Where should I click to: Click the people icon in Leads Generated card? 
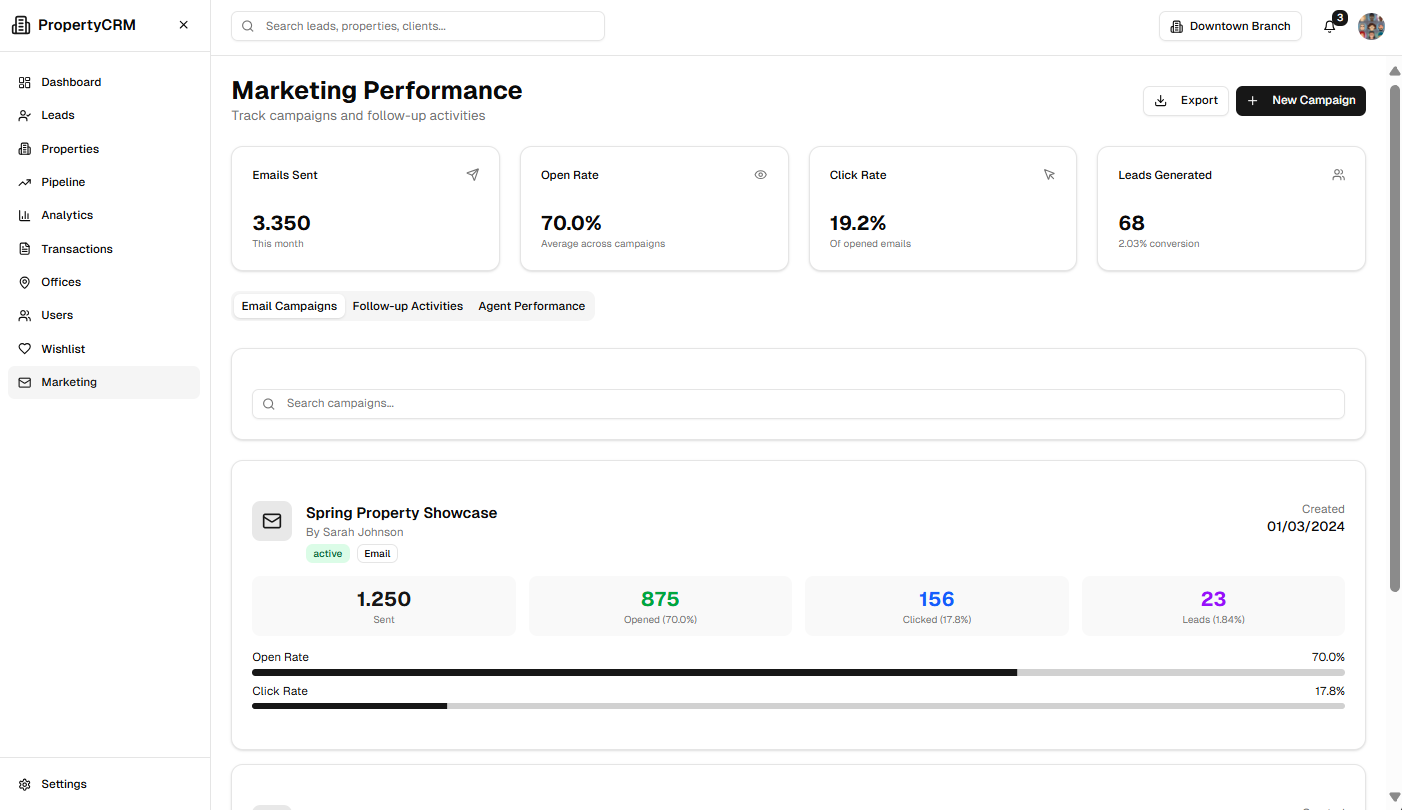click(1338, 175)
